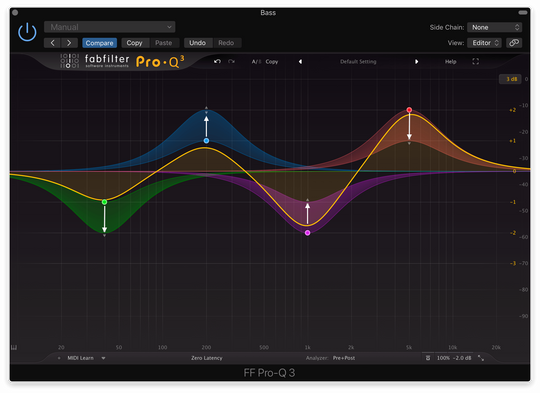Load the previous Logic preset with left chevron
Viewport: 540px width, 393px height.
(x=53, y=43)
